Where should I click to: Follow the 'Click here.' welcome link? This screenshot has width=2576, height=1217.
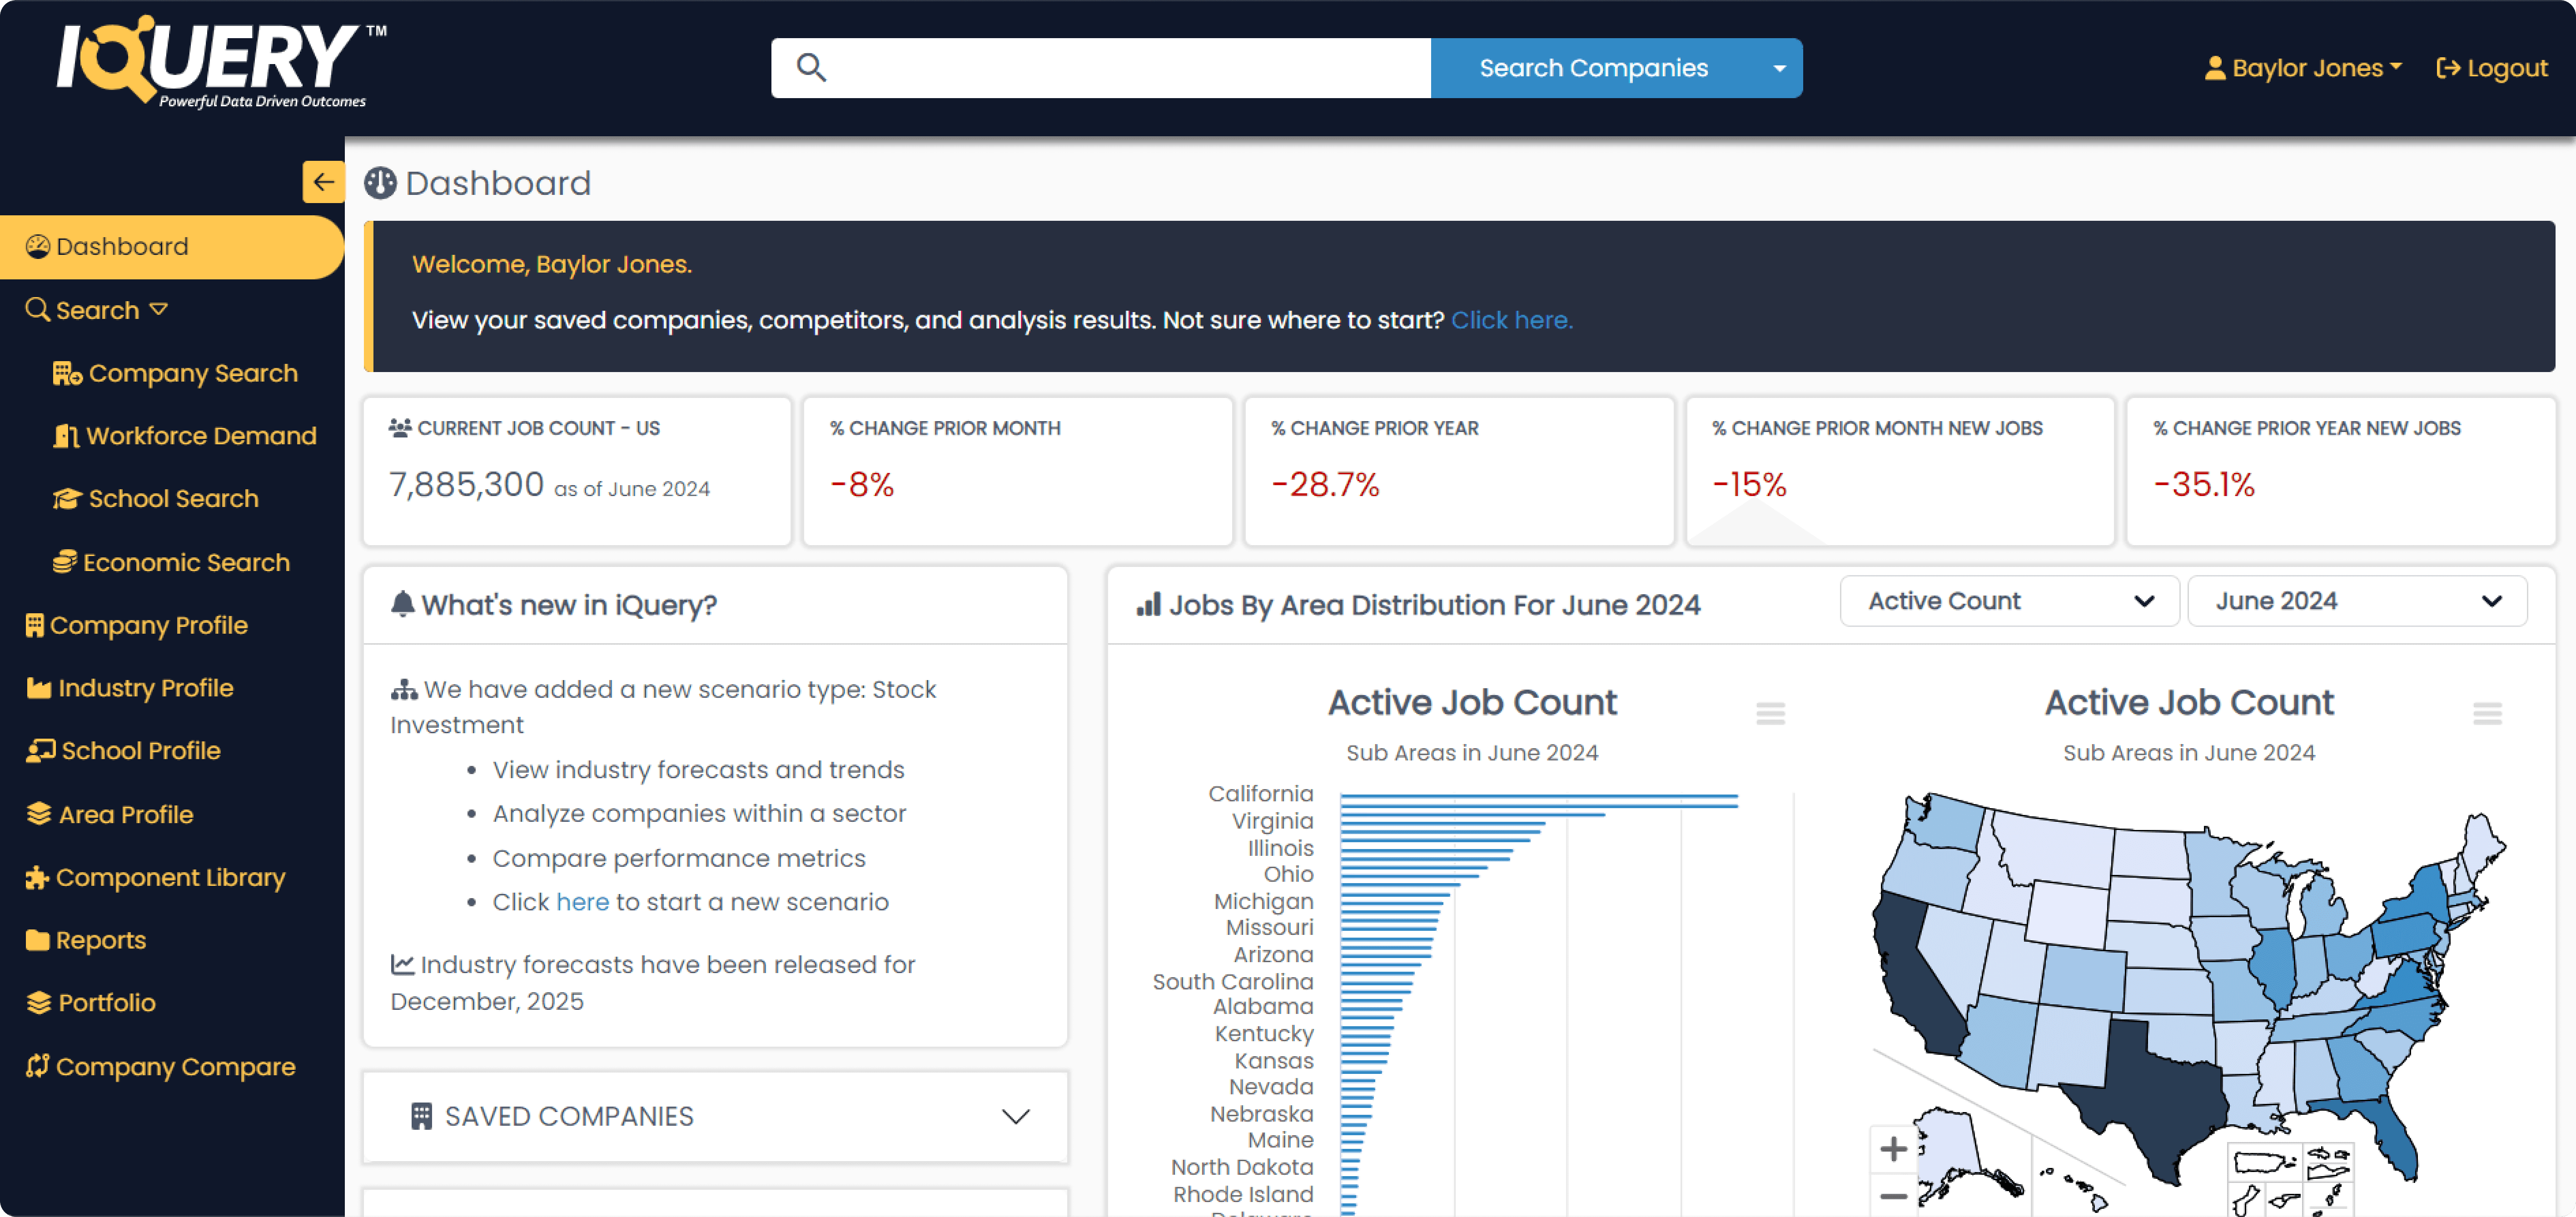pos(1512,320)
